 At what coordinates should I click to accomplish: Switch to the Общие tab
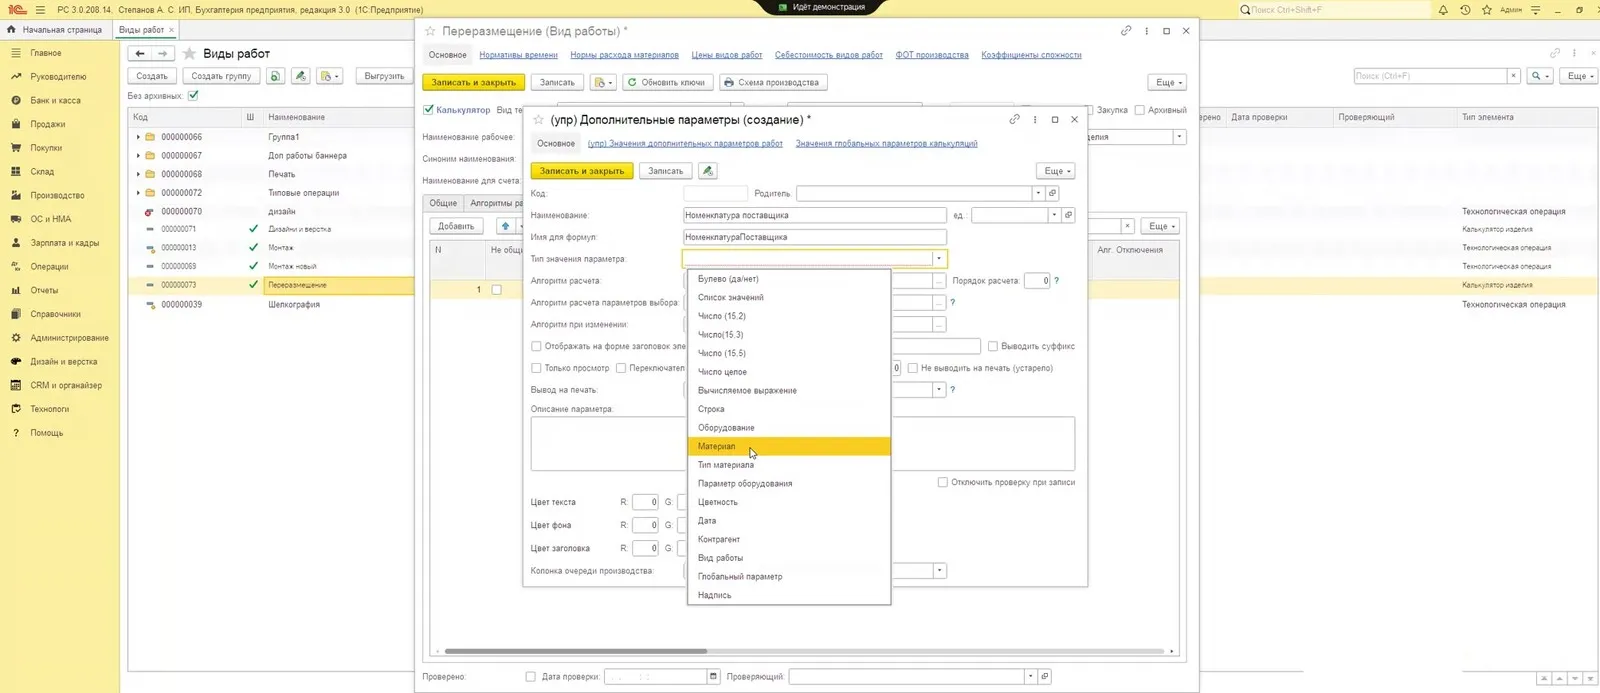coord(443,203)
